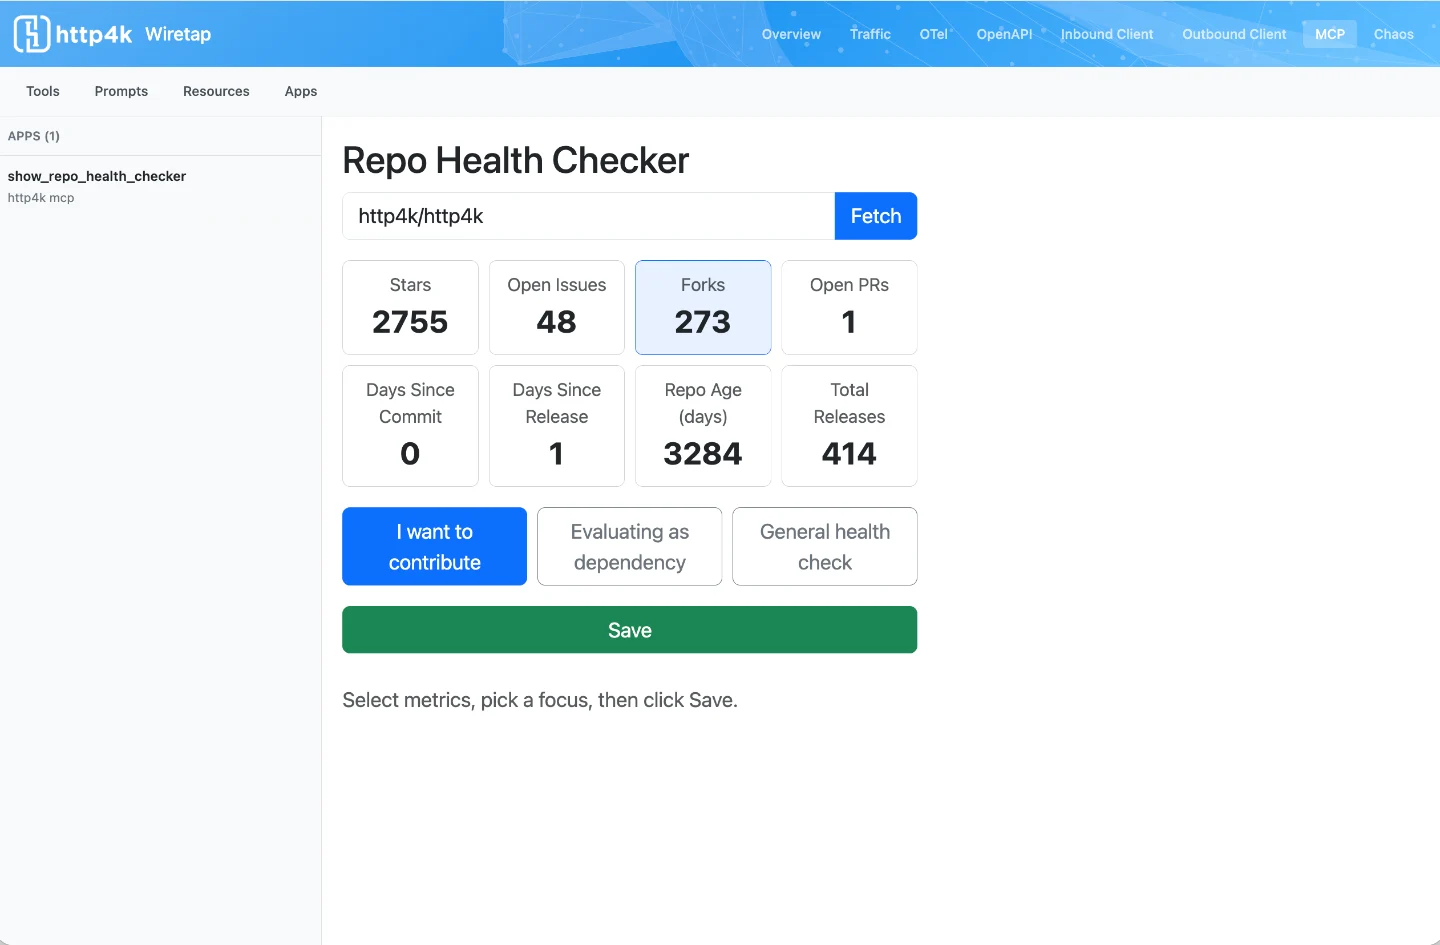Choose the 'I want to contribute' focus
This screenshot has height=945, width=1440.
click(x=434, y=546)
